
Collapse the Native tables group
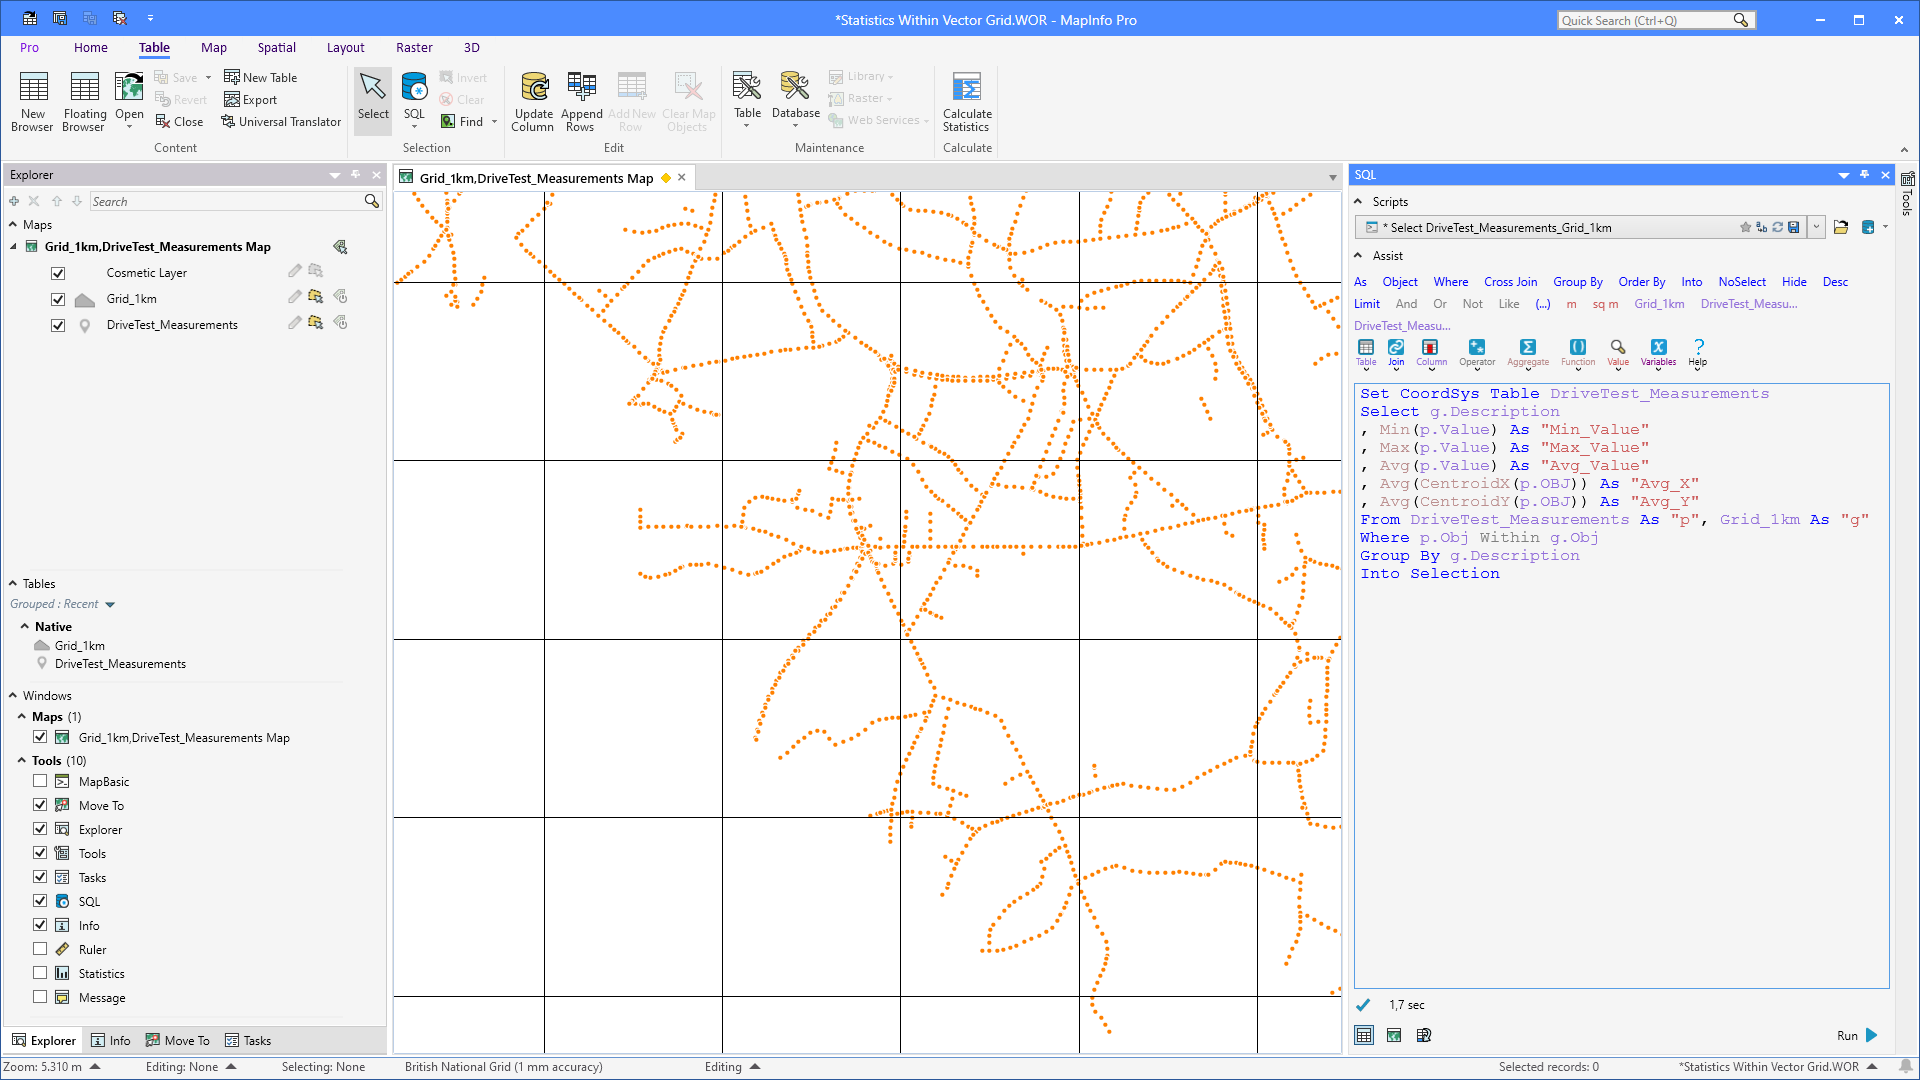(27, 626)
